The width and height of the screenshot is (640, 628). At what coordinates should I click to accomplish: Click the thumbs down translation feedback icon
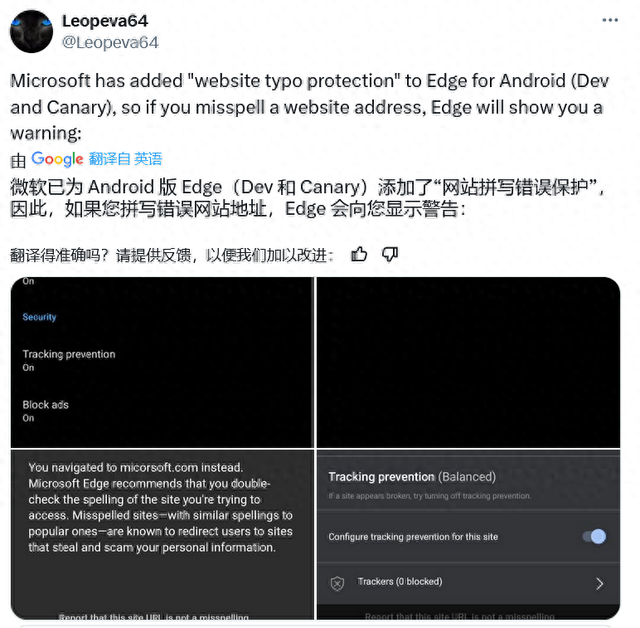(x=390, y=255)
